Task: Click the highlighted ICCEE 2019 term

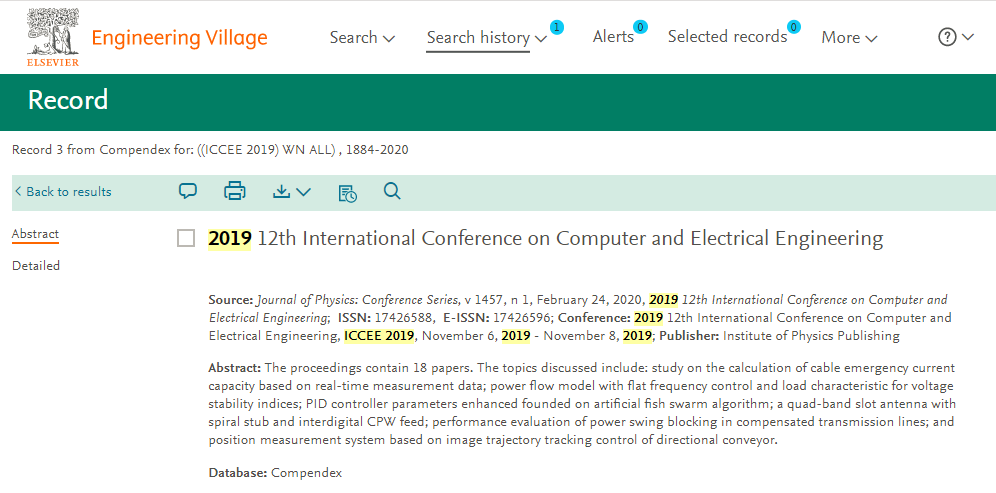Action: click(379, 336)
